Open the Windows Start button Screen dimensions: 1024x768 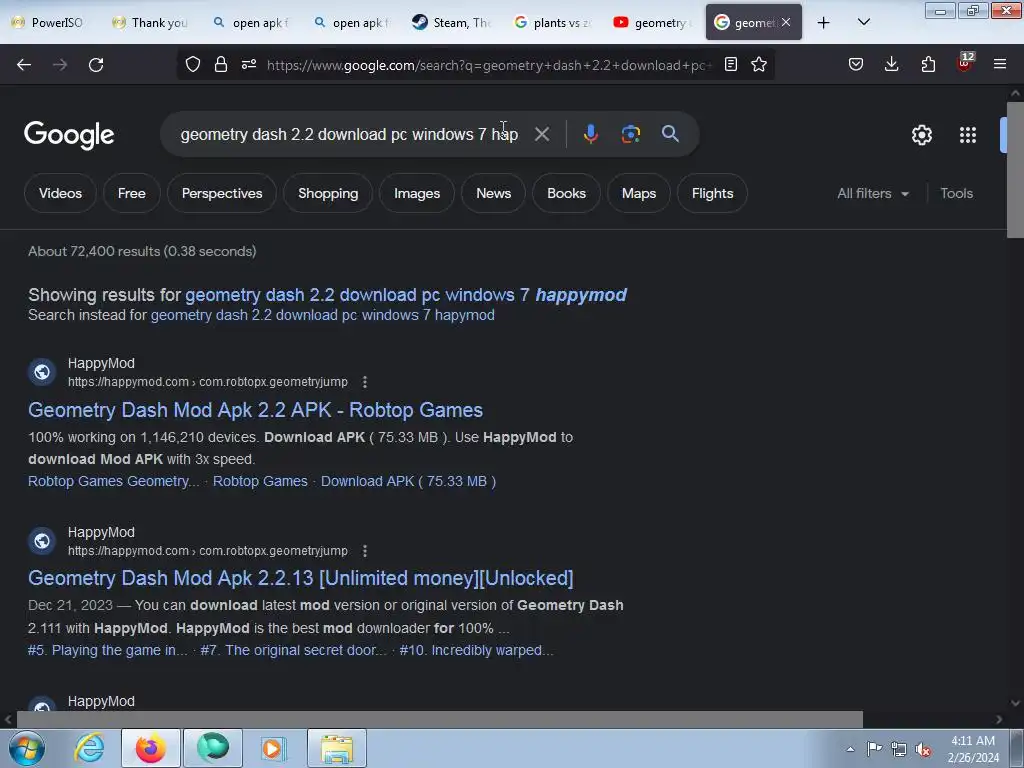(x=26, y=748)
